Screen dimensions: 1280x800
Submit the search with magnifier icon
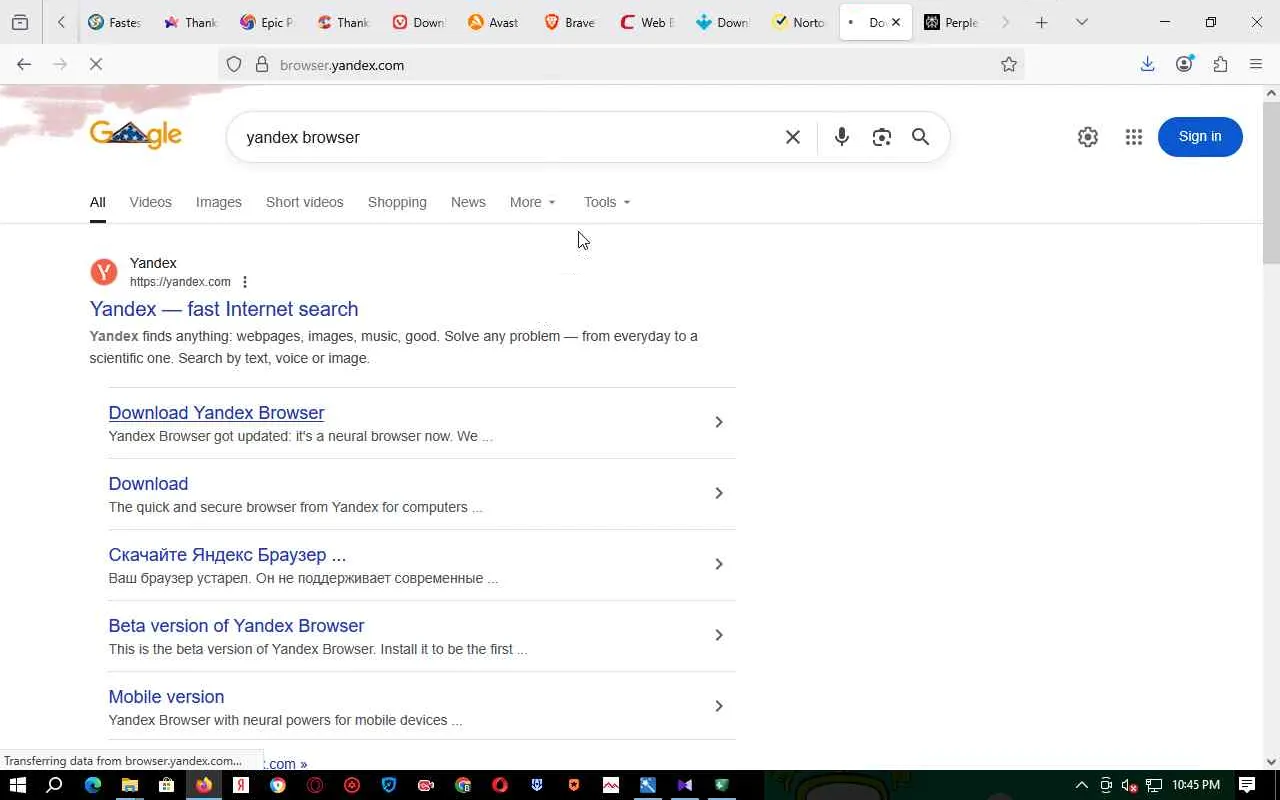[x=921, y=137]
